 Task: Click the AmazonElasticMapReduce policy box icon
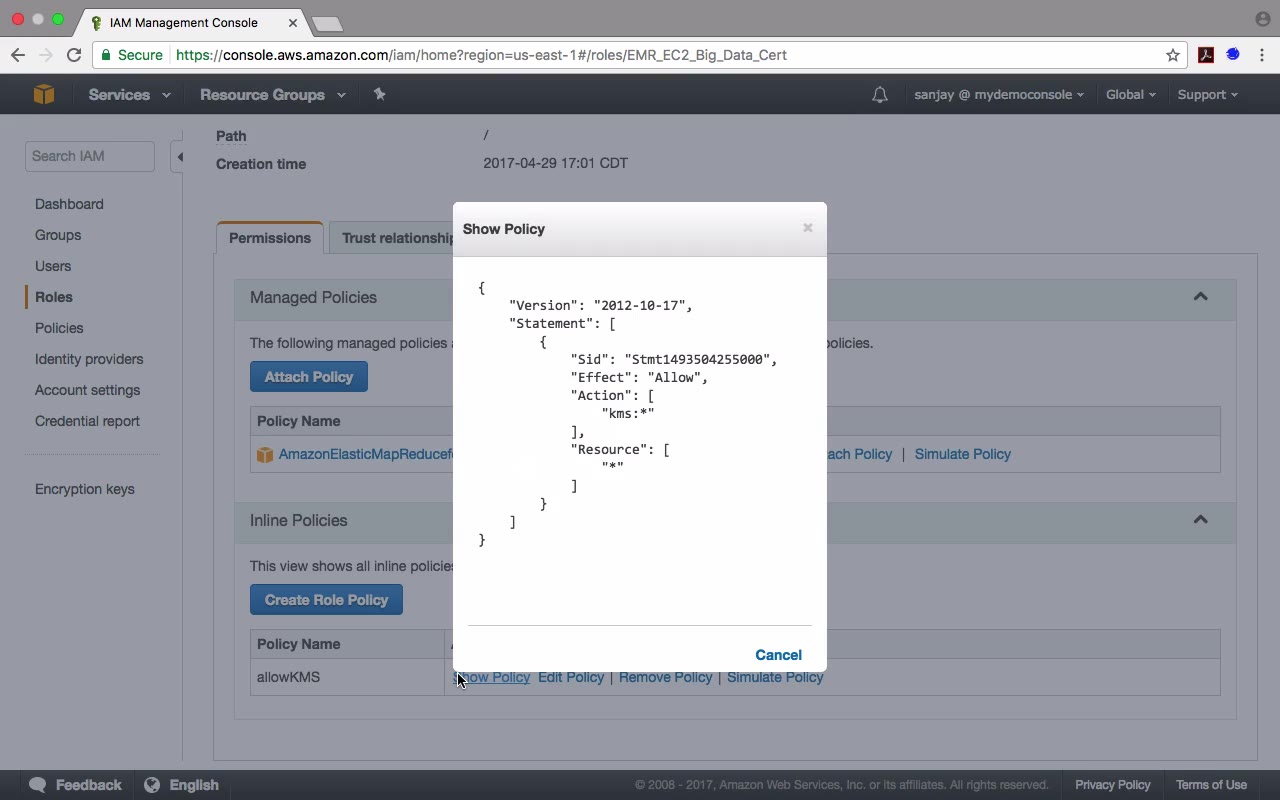pyautogui.click(x=265, y=455)
